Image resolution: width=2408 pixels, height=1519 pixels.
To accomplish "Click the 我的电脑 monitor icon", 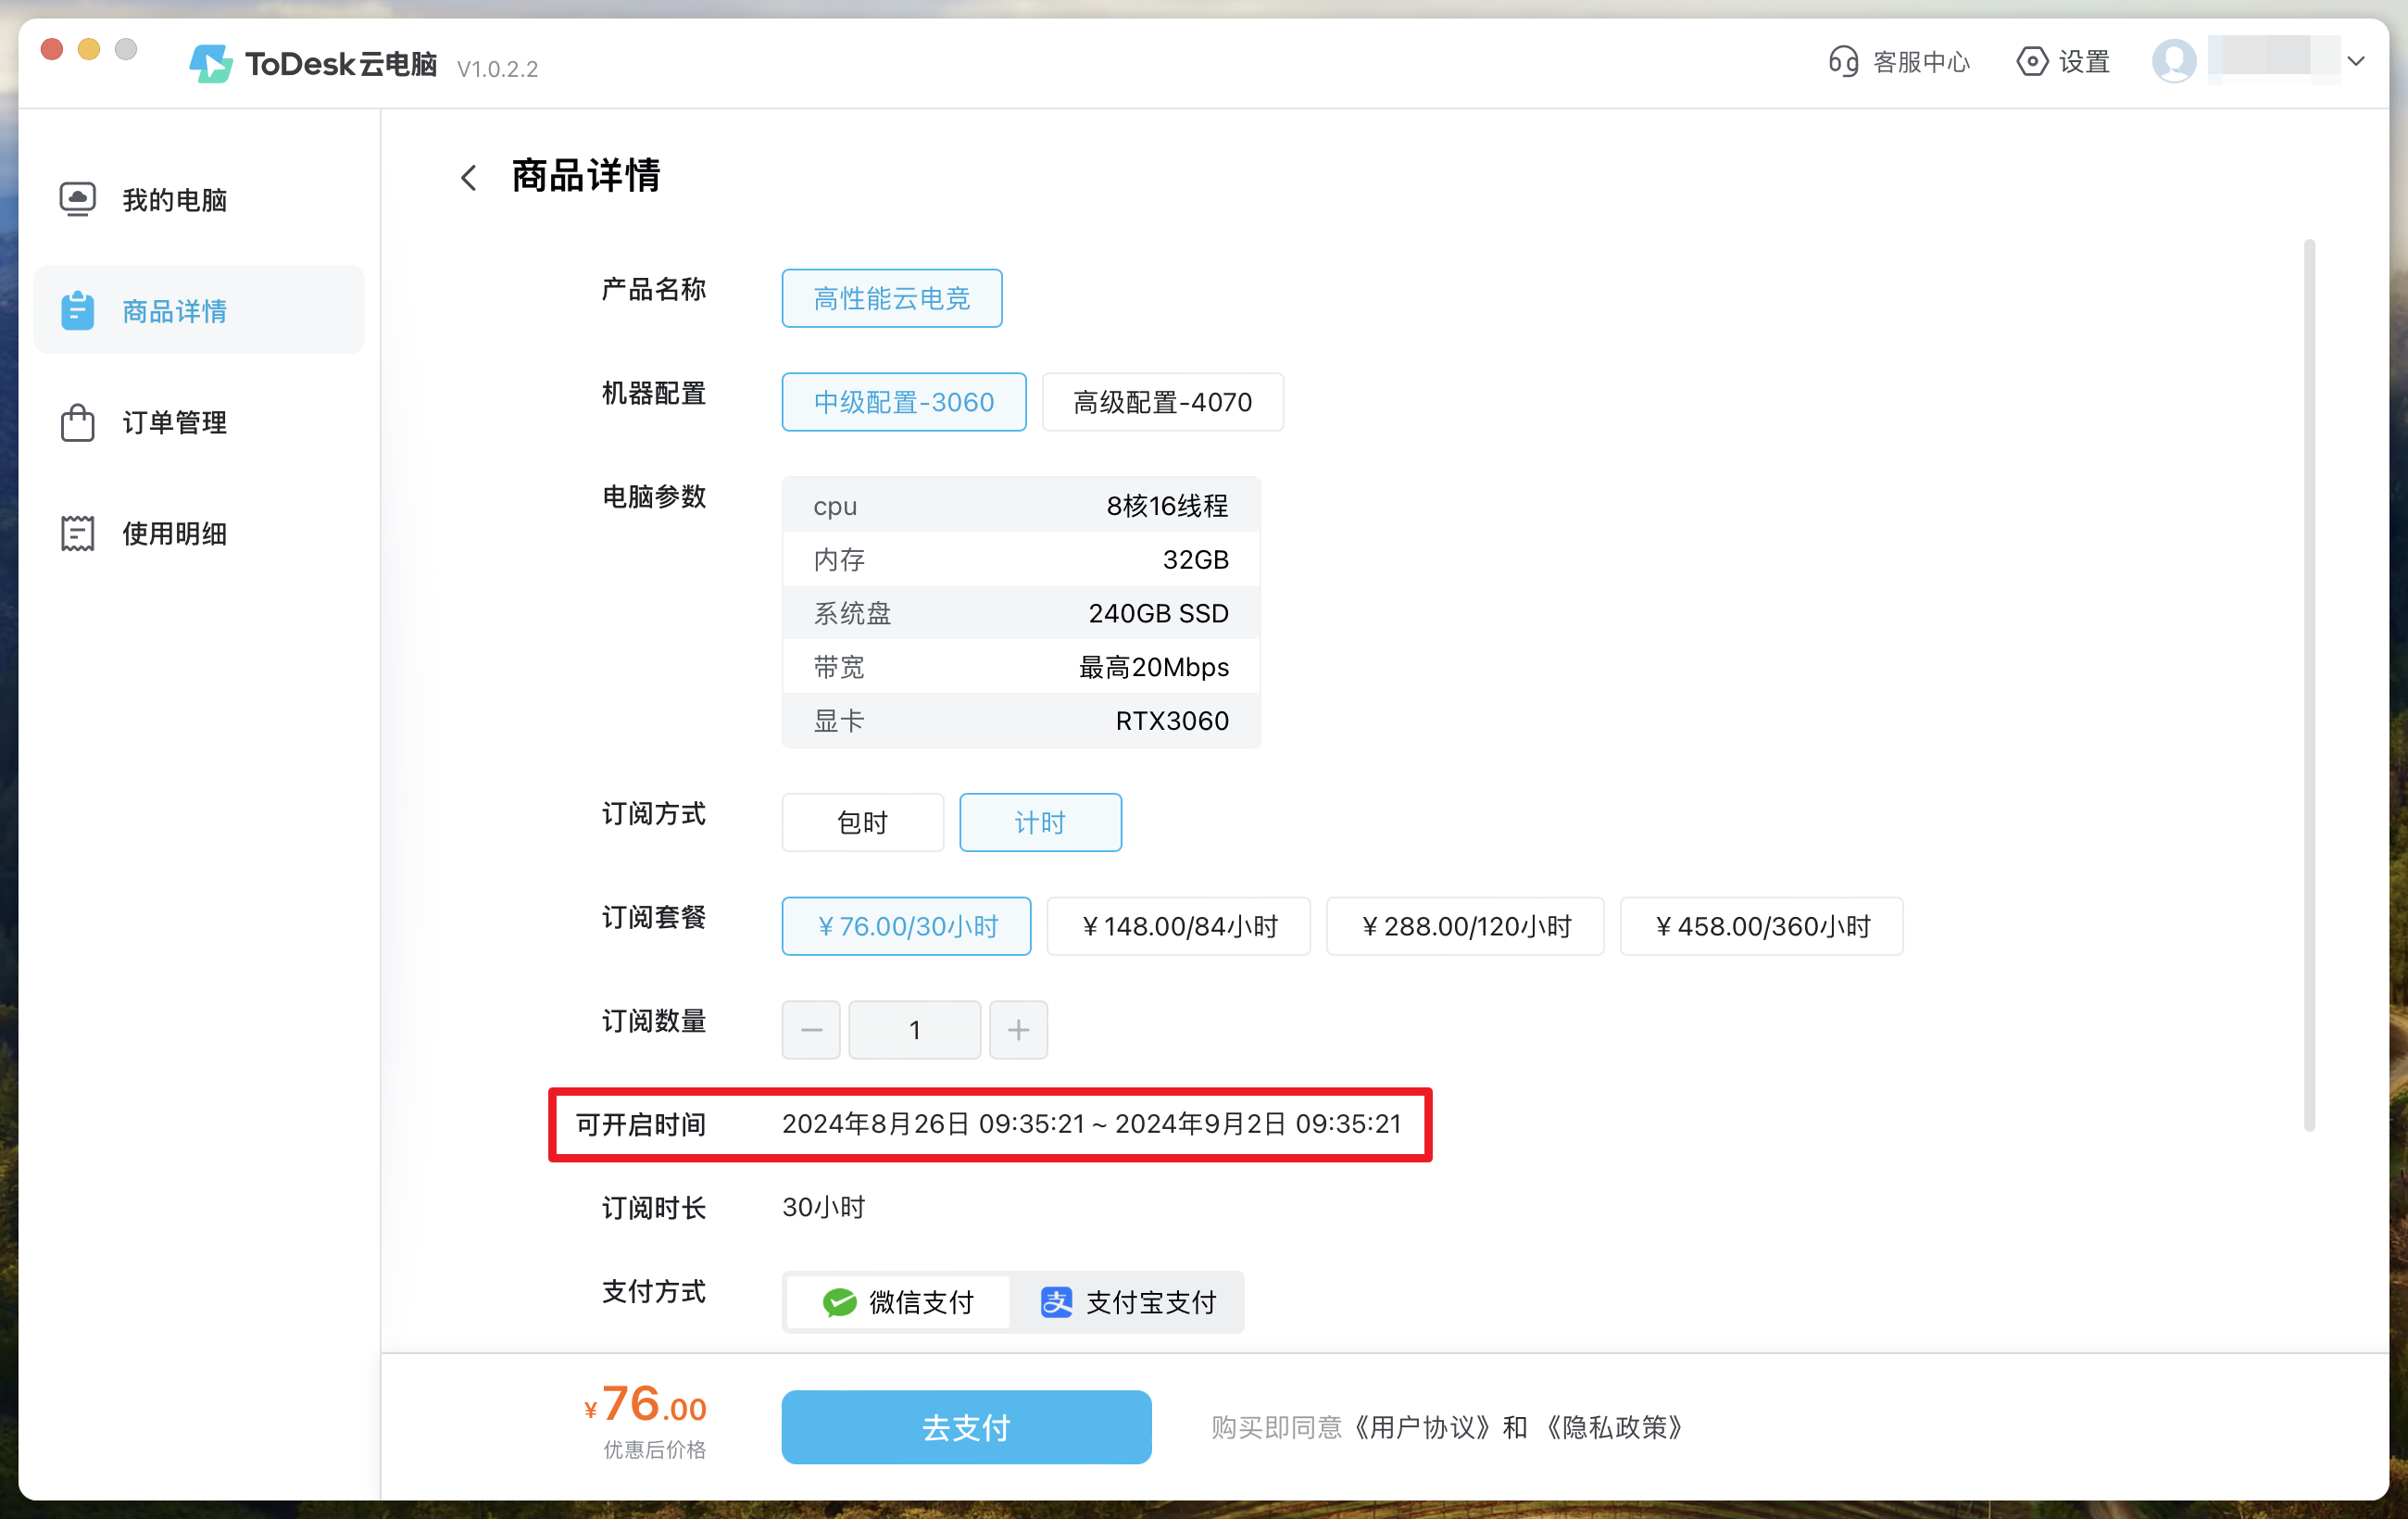I will (77, 199).
